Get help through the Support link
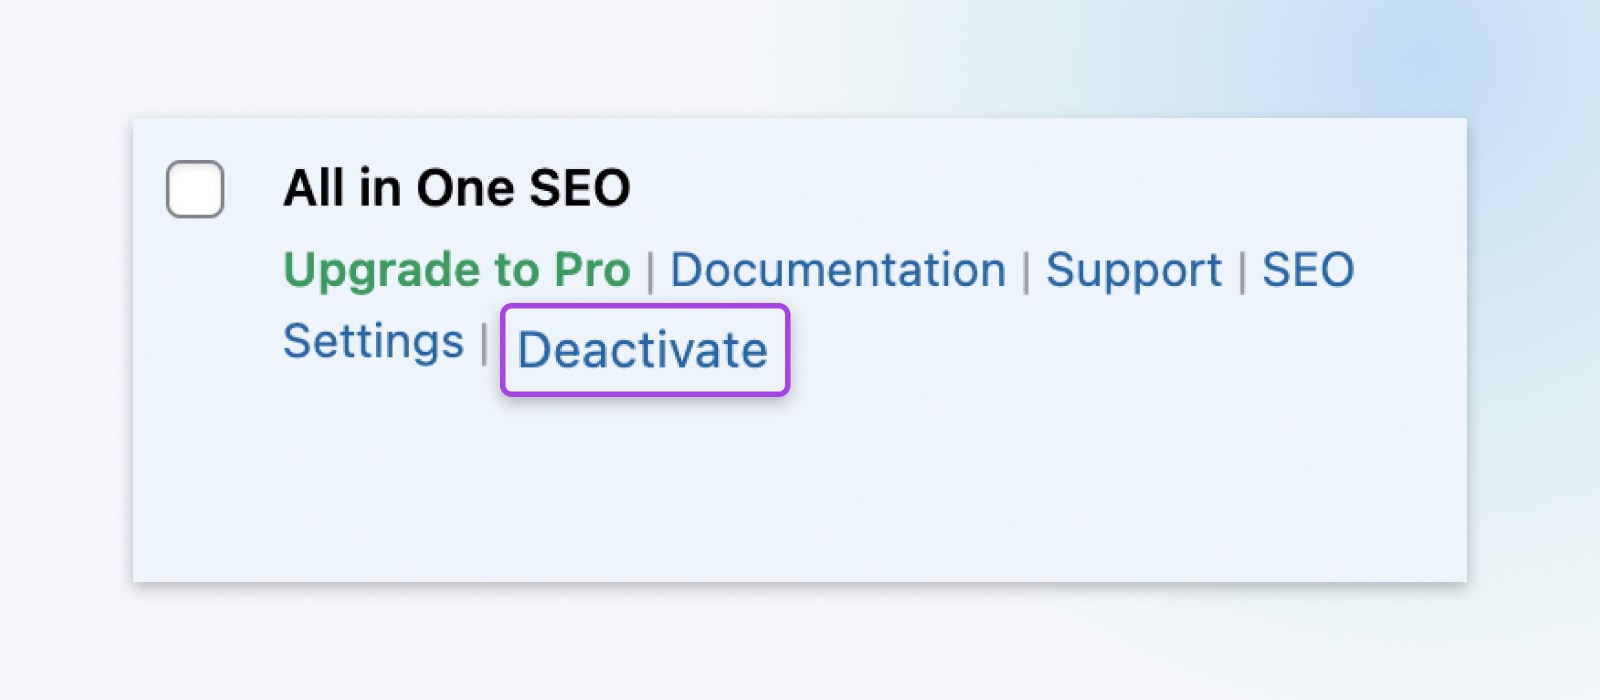This screenshot has height=700, width=1600. (1134, 270)
